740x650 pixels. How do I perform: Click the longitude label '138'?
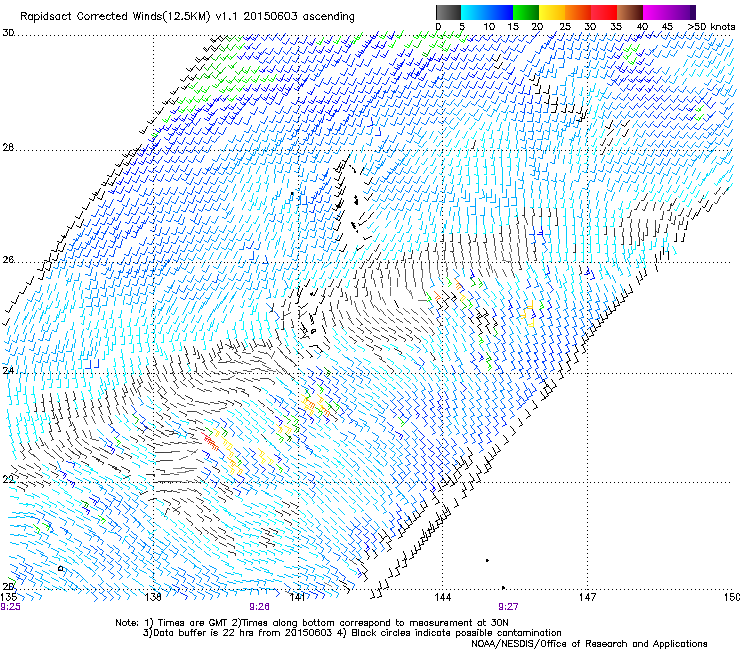153,597
